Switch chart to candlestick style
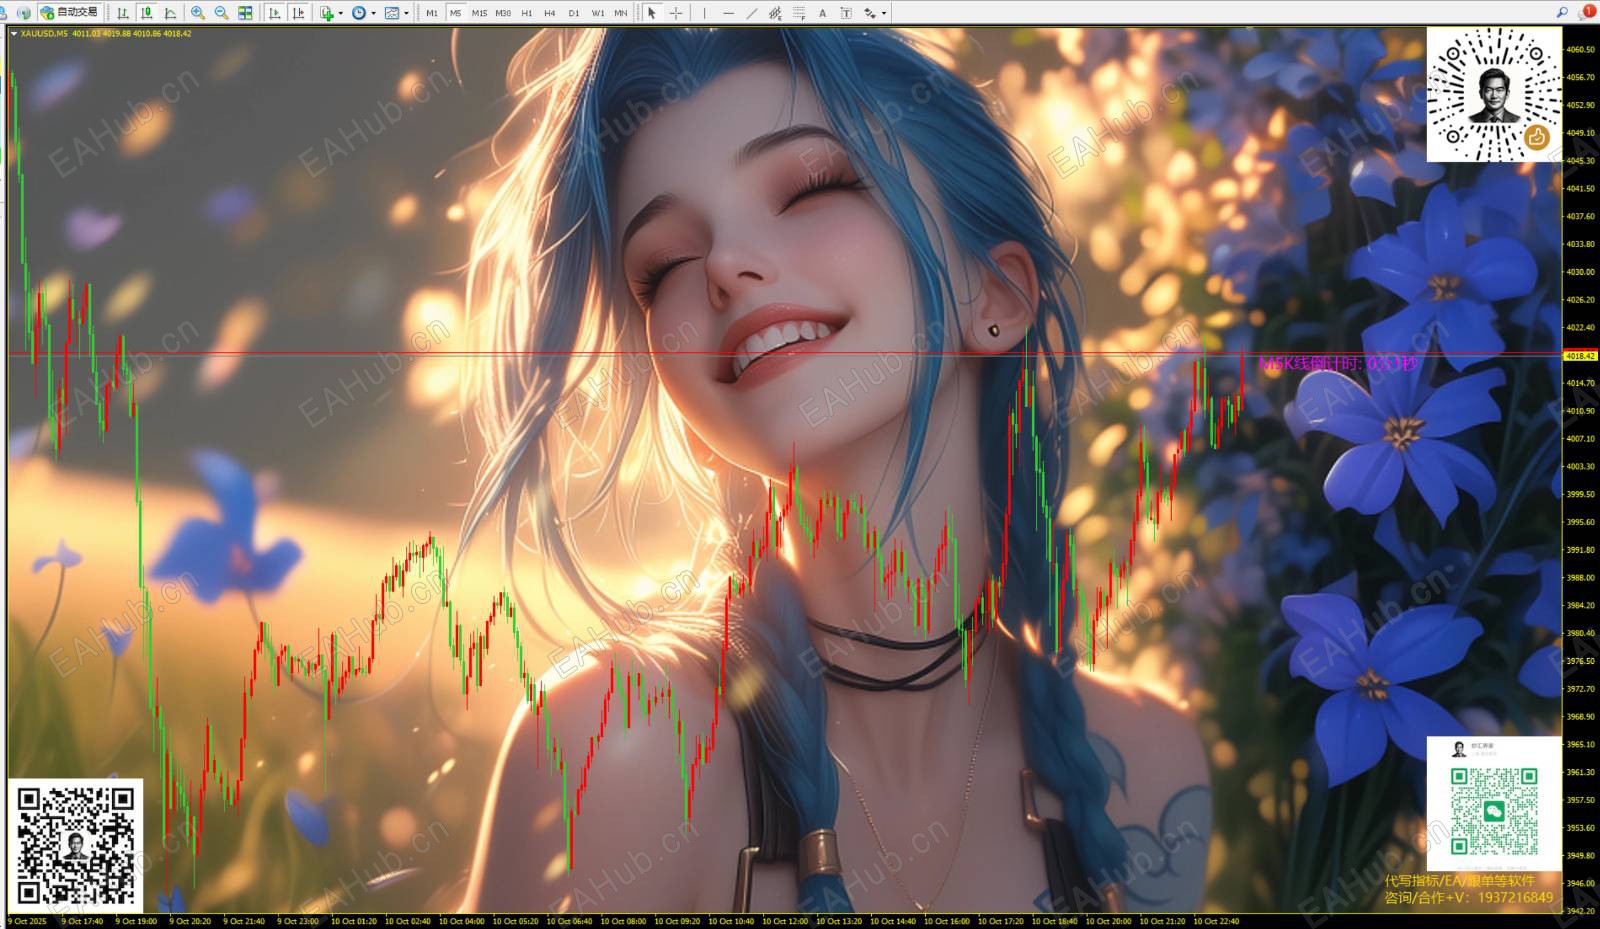 (x=147, y=13)
